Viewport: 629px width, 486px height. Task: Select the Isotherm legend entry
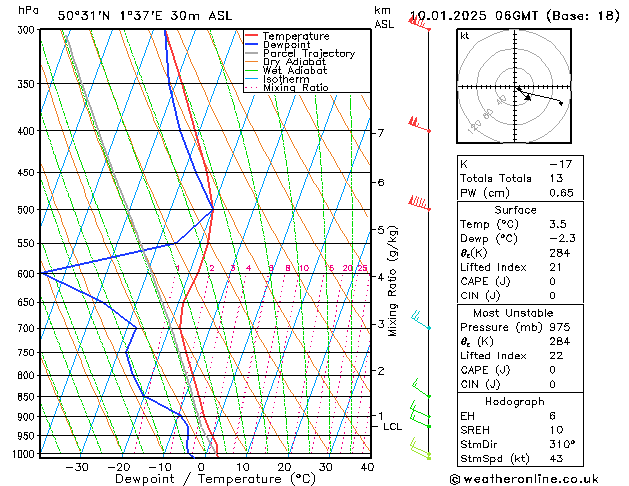[277, 79]
